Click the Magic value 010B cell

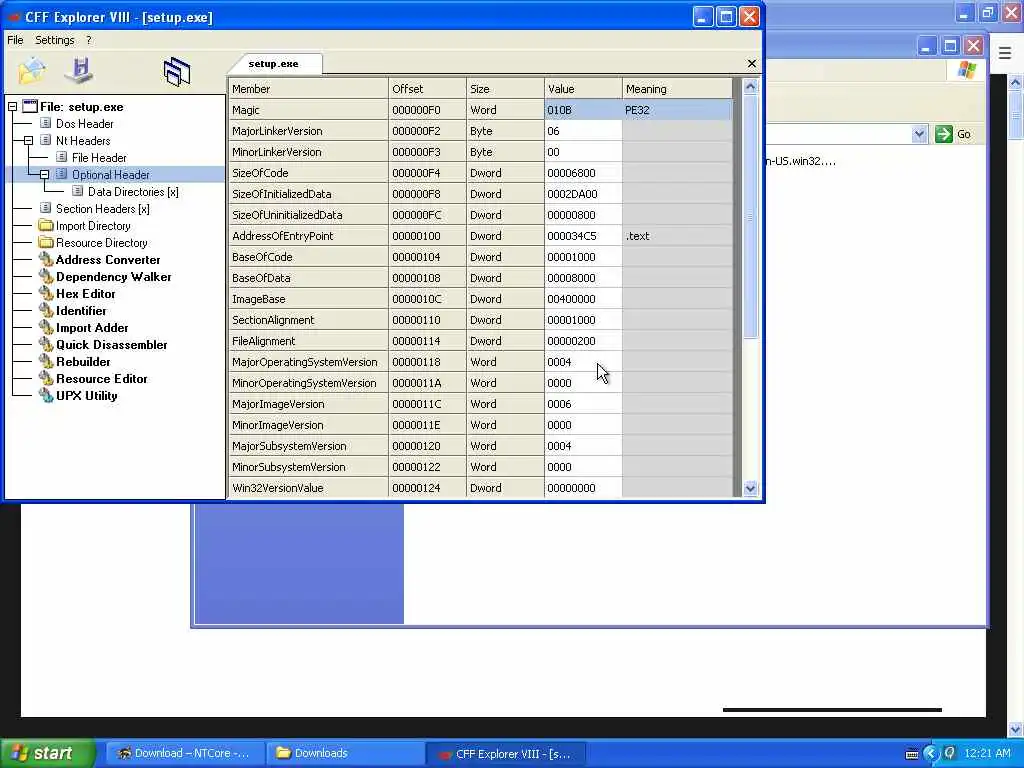(x=583, y=110)
